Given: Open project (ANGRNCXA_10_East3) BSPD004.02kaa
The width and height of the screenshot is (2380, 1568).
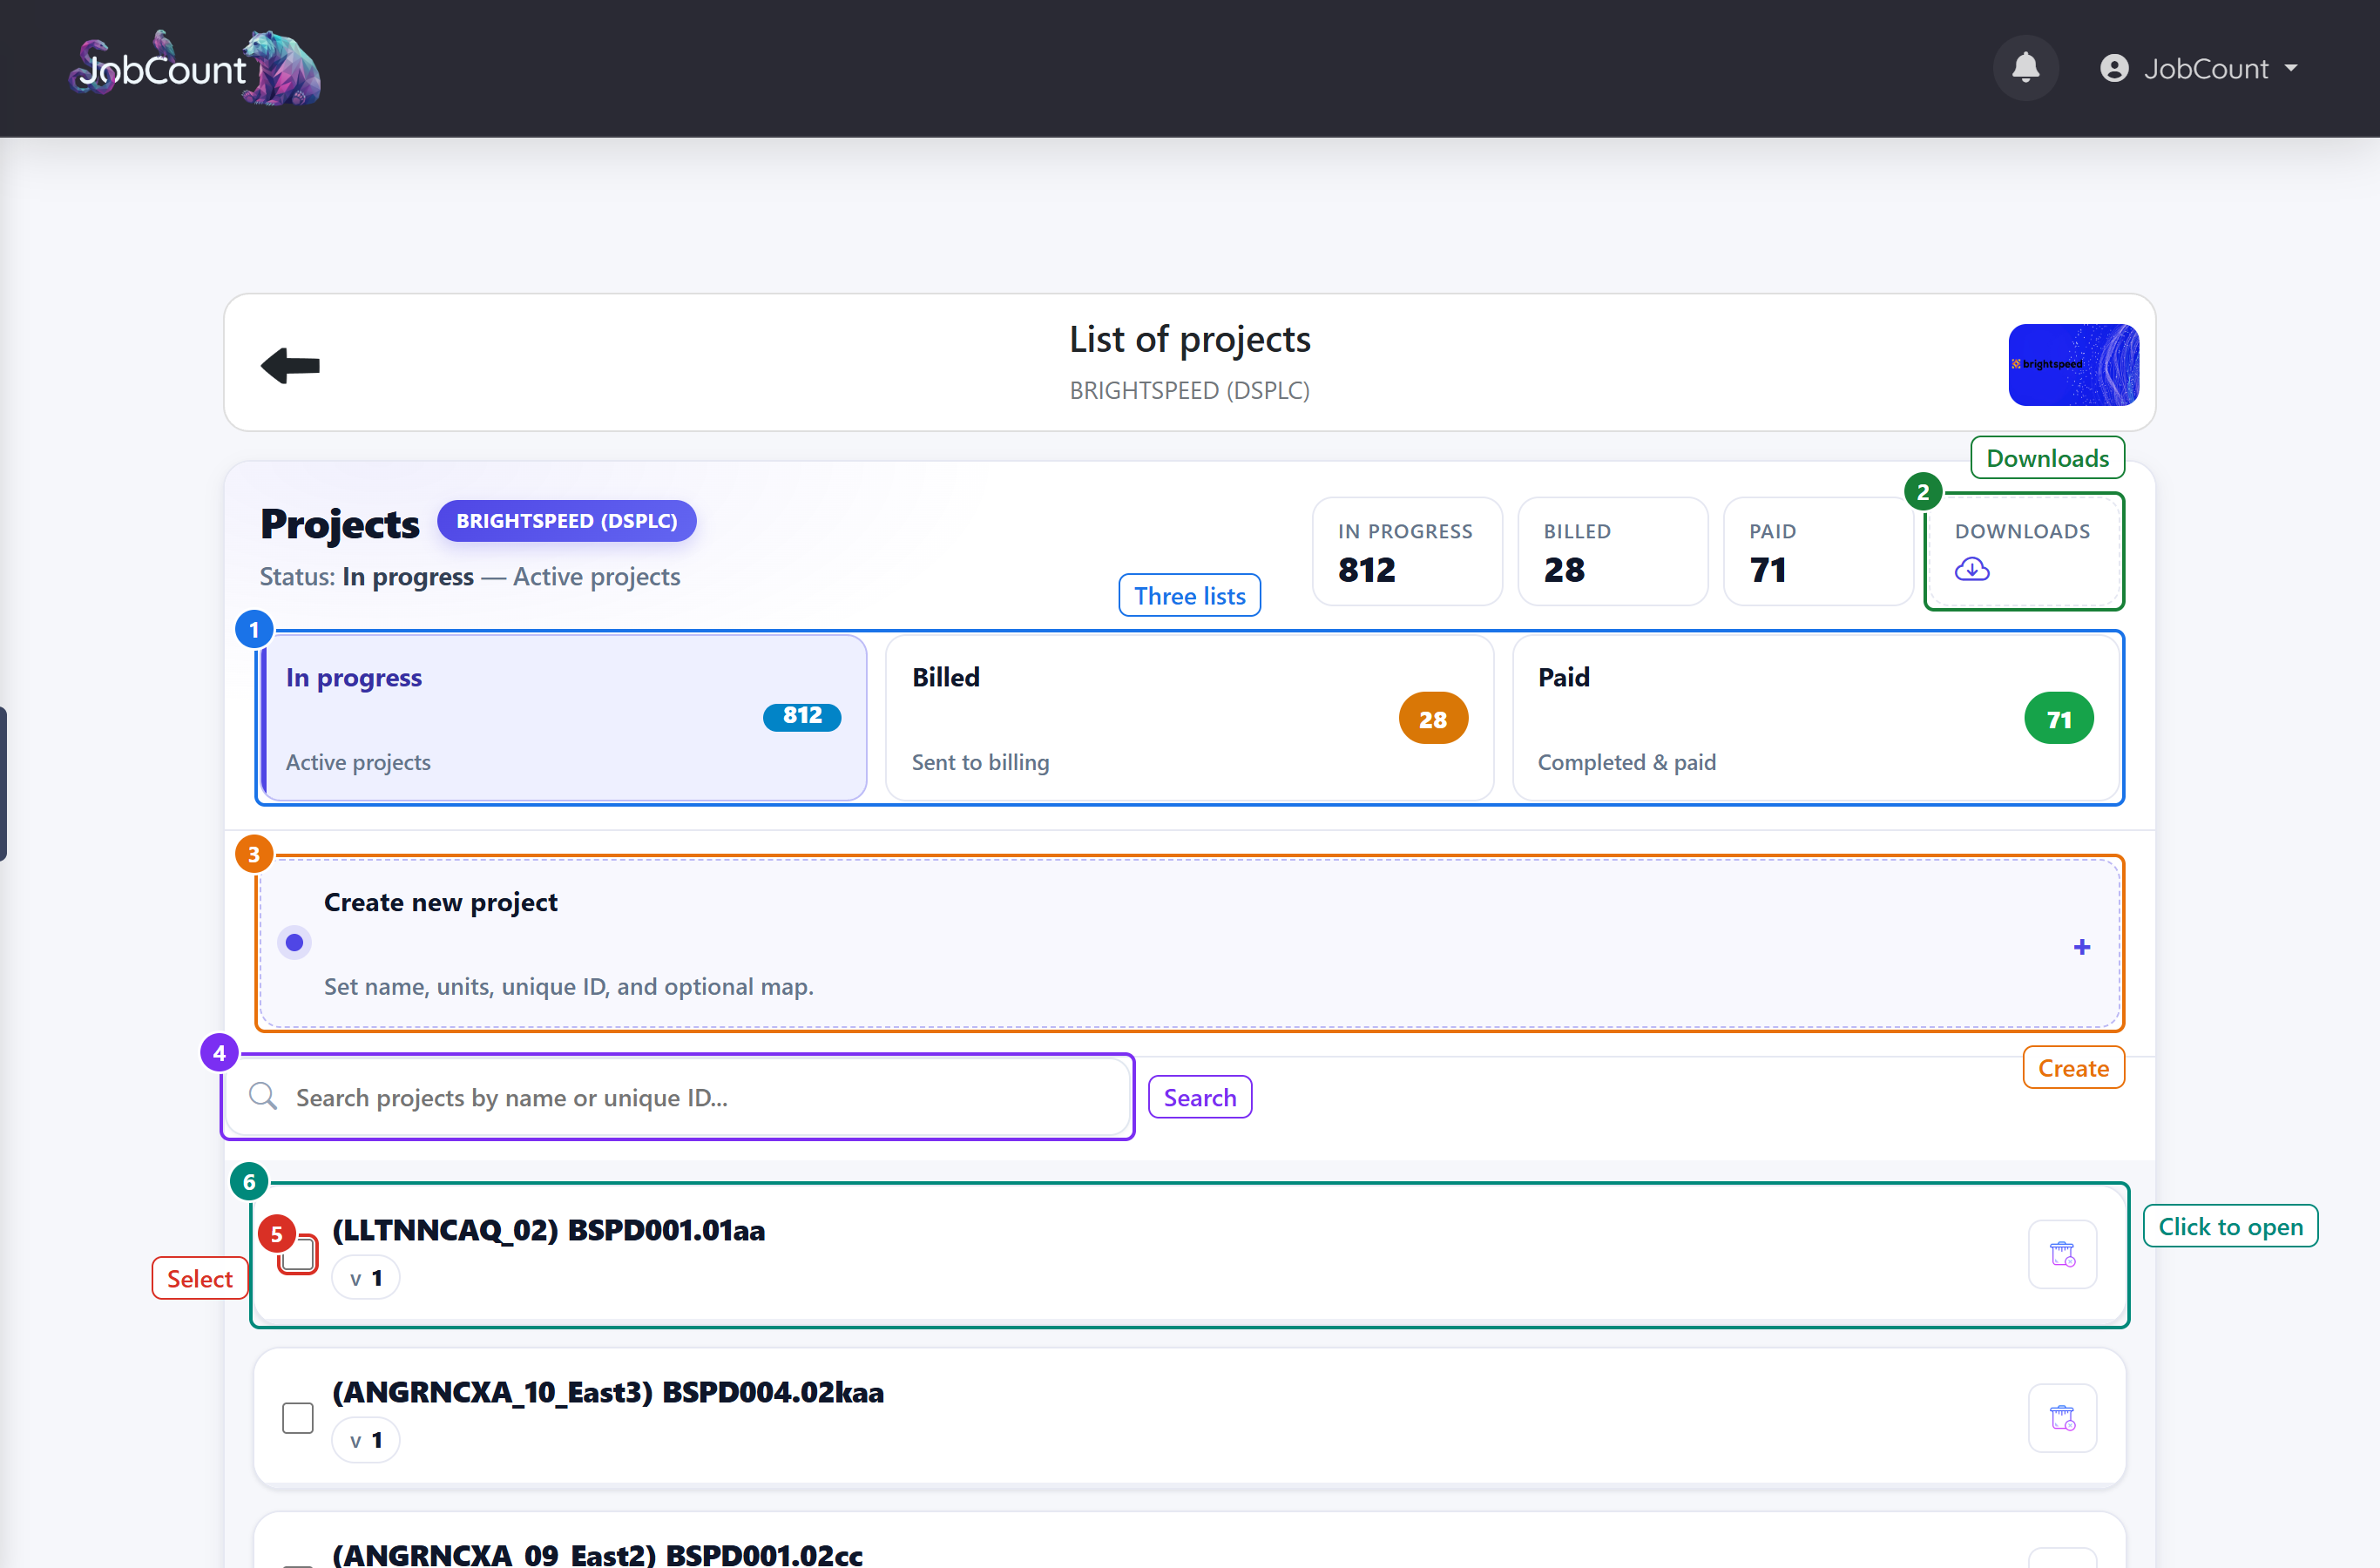Looking at the screenshot, I should pos(608,1392).
